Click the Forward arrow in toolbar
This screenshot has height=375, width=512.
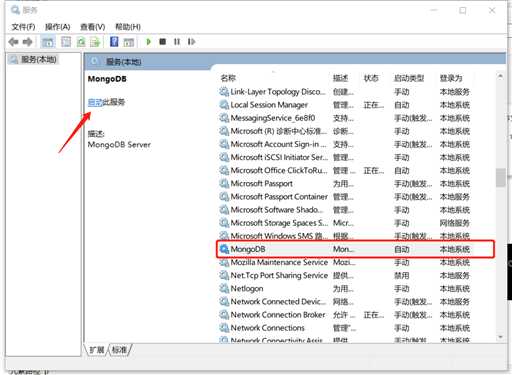[x=28, y=42]
